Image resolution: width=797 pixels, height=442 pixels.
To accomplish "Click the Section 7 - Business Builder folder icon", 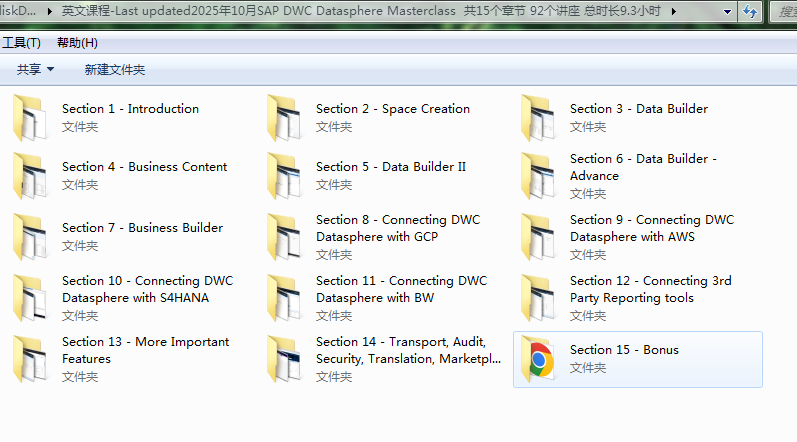I will (30, 236).
